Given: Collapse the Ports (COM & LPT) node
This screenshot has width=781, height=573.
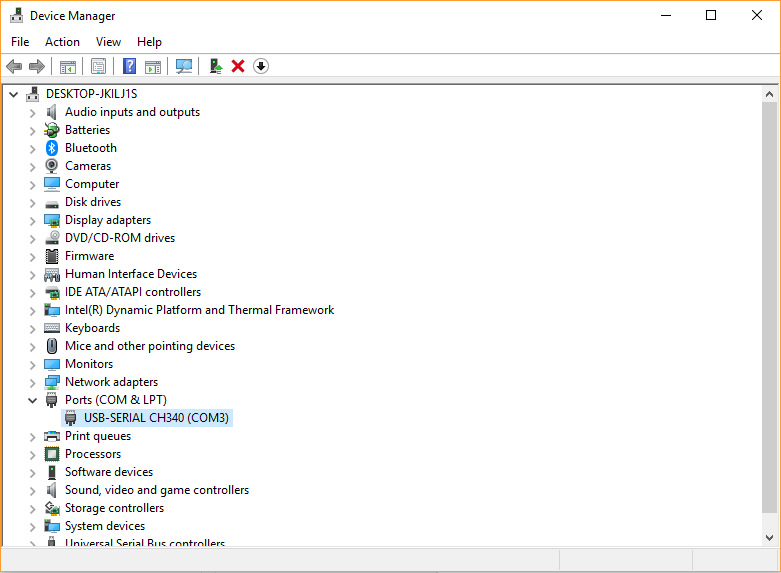Looking at the screenshot, I should [x=32, y=400].
